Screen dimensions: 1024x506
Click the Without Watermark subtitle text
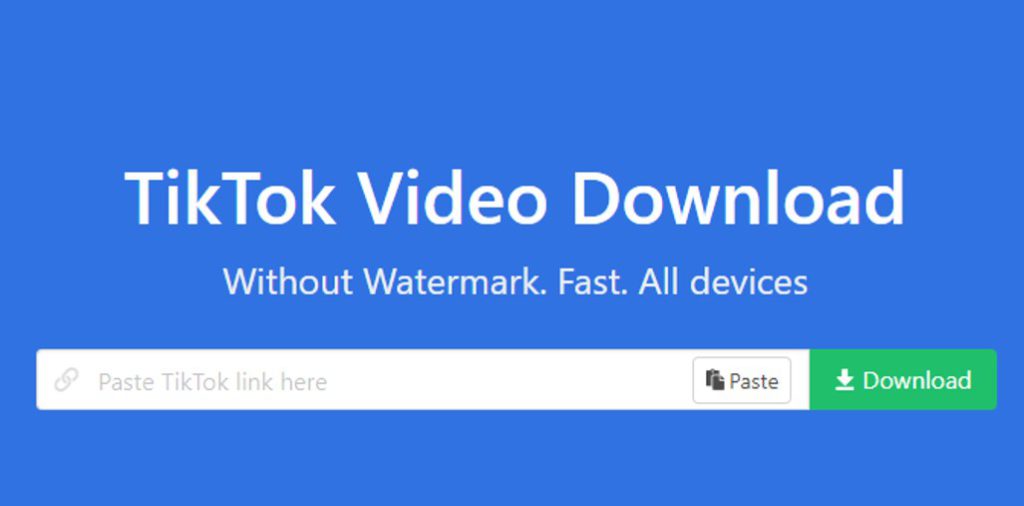[x=515, y=282]
